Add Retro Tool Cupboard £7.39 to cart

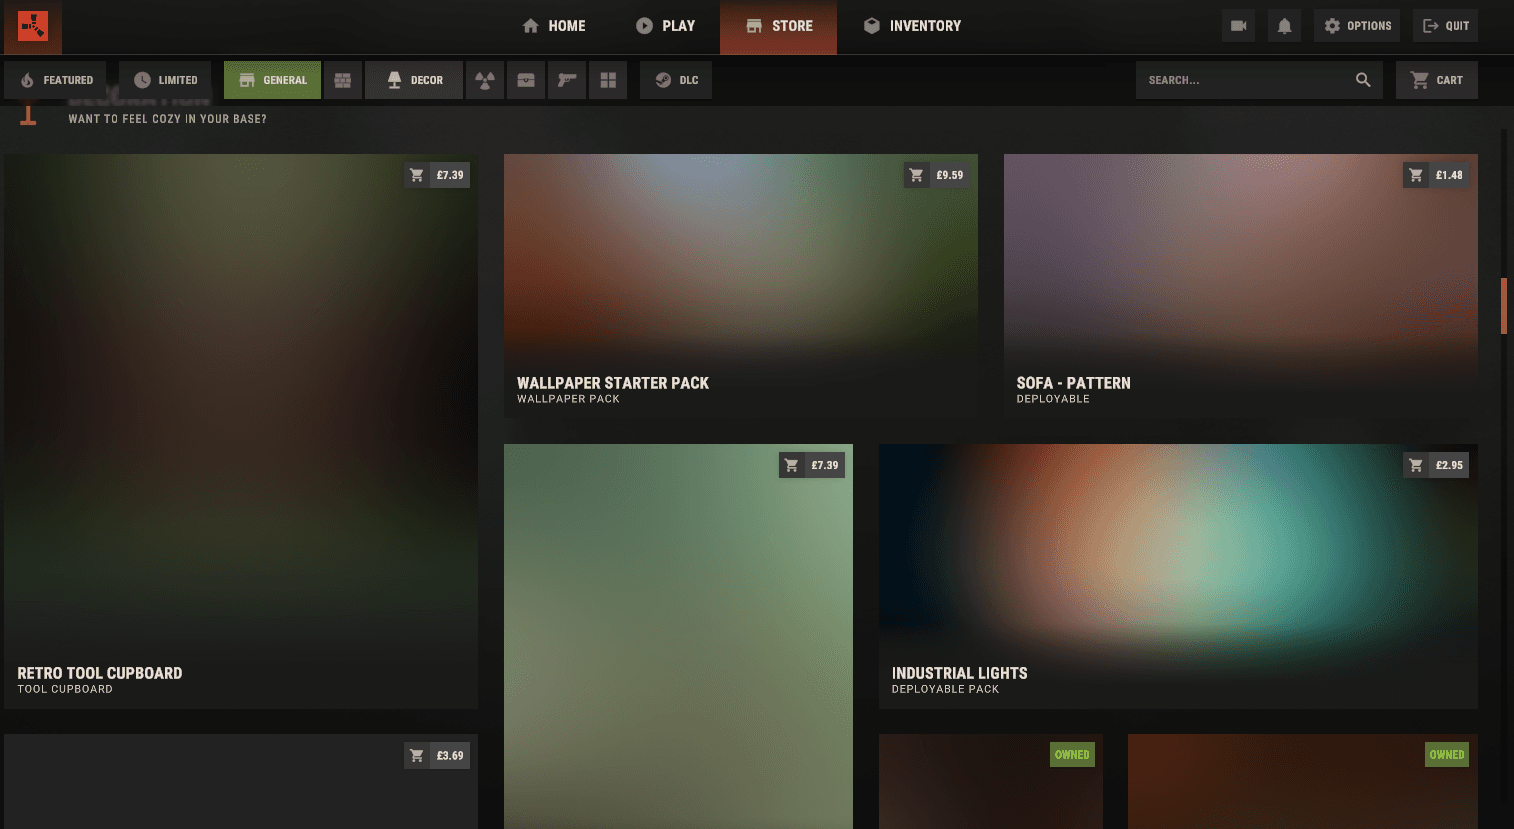point(437,175)
